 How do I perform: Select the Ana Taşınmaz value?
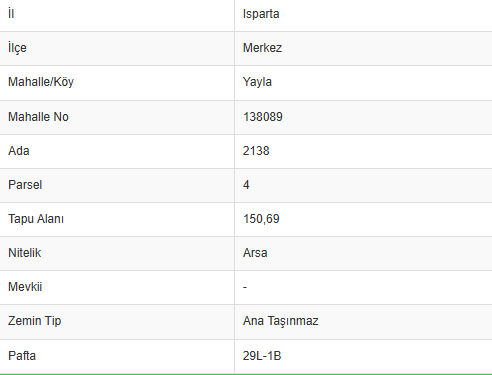pyautogui.click(x=281, y=321)
